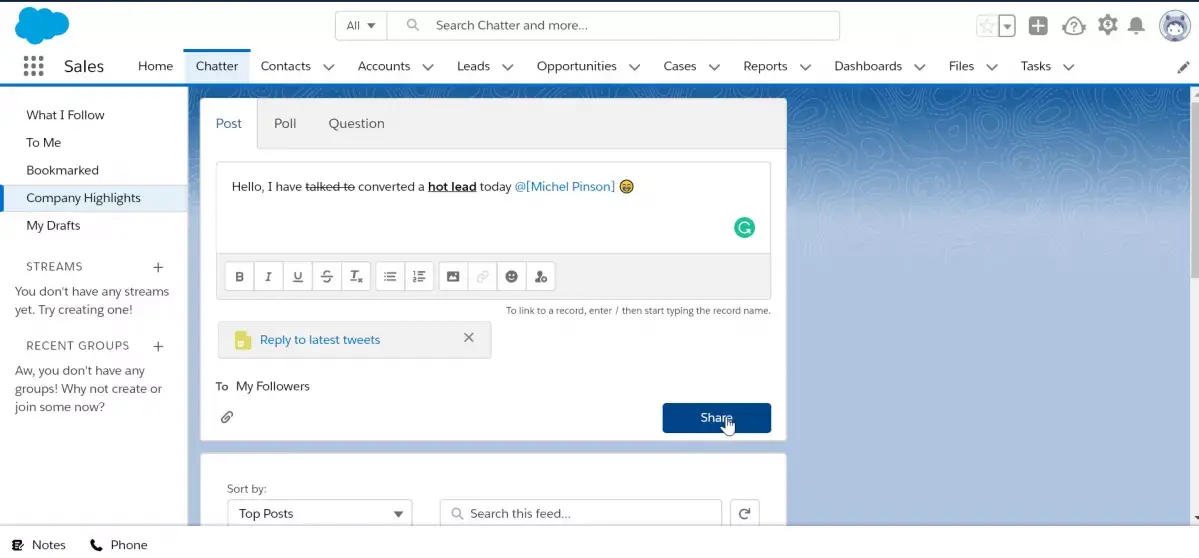Edit navigation with the pencil icon
This screenshot has height=558, width=1199.
[x=1183, y=67]
